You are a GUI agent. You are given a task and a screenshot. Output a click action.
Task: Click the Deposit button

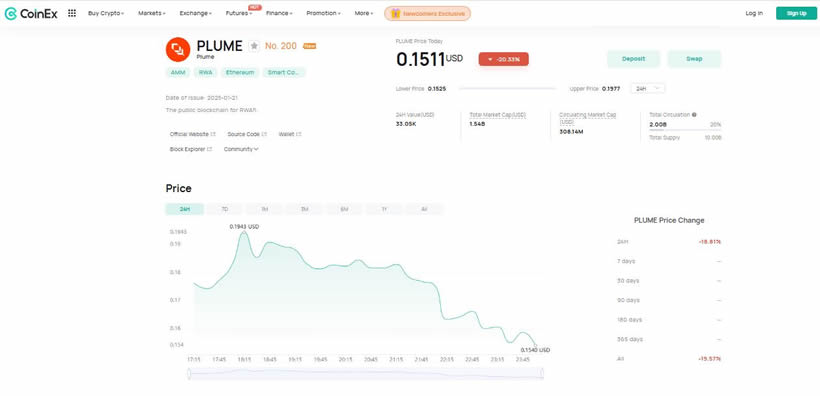click(x=633, y=59)
